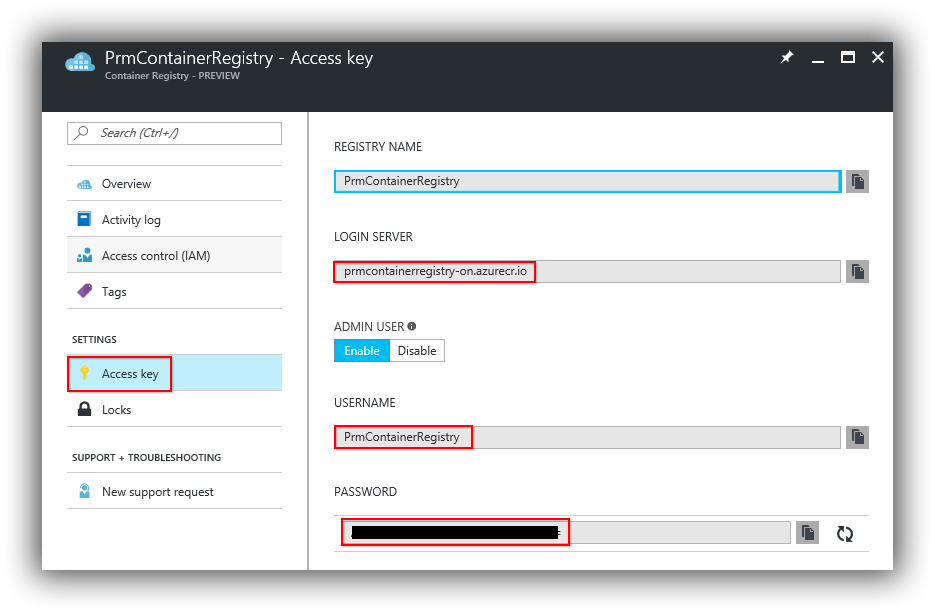Click the Activity log book icon
This screenshot has height=612, width=935.
pyautogui.click(x=84, y=219)
